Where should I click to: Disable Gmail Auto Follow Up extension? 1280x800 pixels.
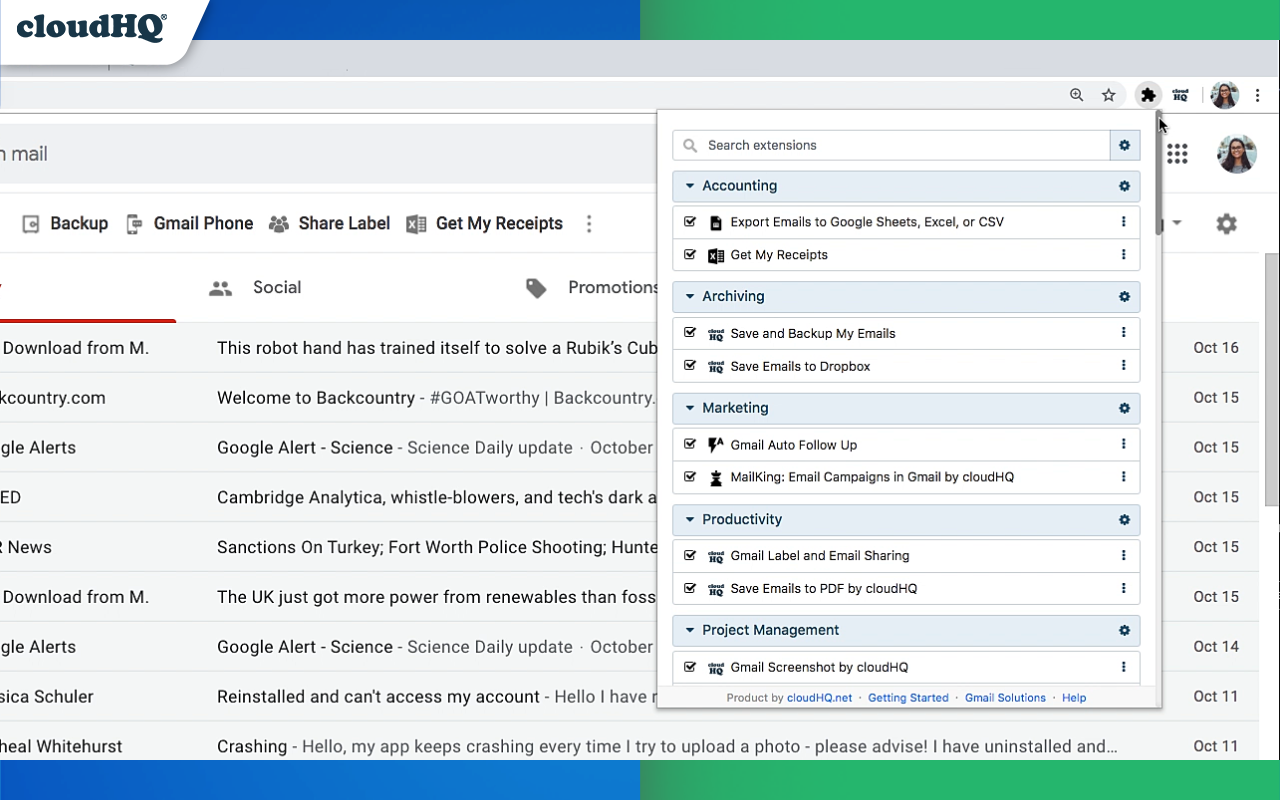point(690,444)
